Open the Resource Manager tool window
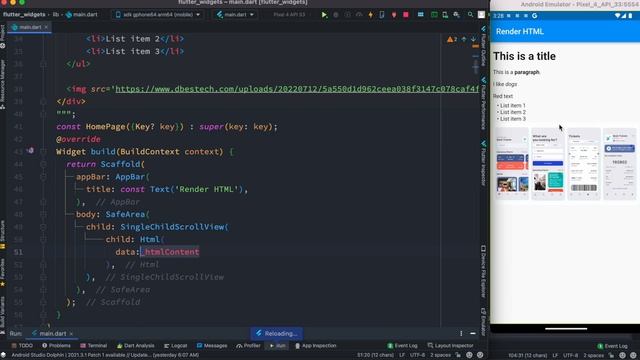The image size is (640, 360). (3, 84)
